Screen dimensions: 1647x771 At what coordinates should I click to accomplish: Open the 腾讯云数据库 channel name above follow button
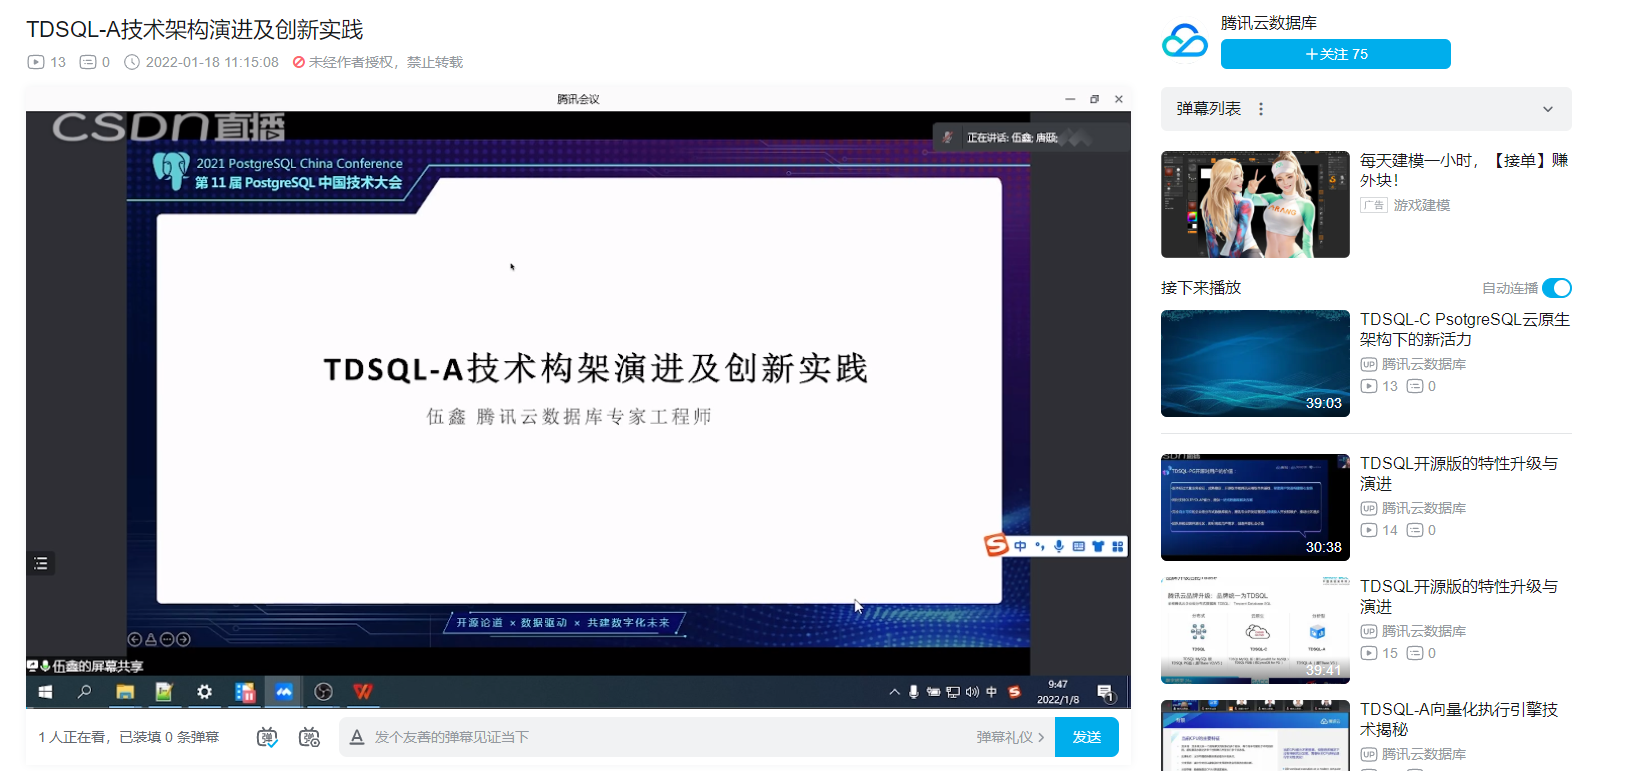(1268, 22)
